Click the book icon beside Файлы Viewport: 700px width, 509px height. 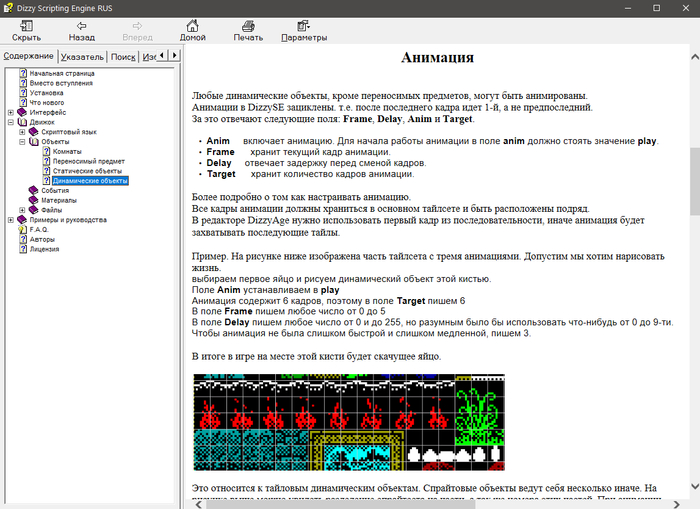[x=34, y=210]
